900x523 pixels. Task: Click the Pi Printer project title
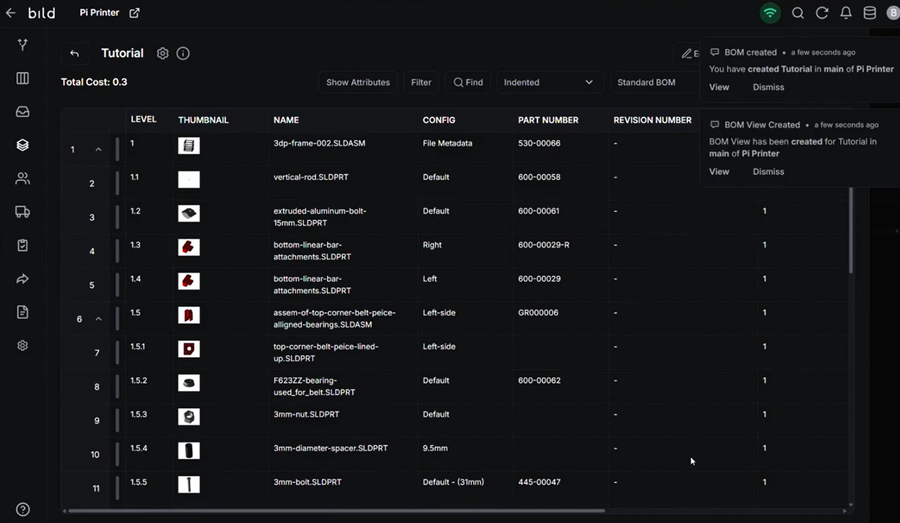pyautogui.click(x=99, y=13)
